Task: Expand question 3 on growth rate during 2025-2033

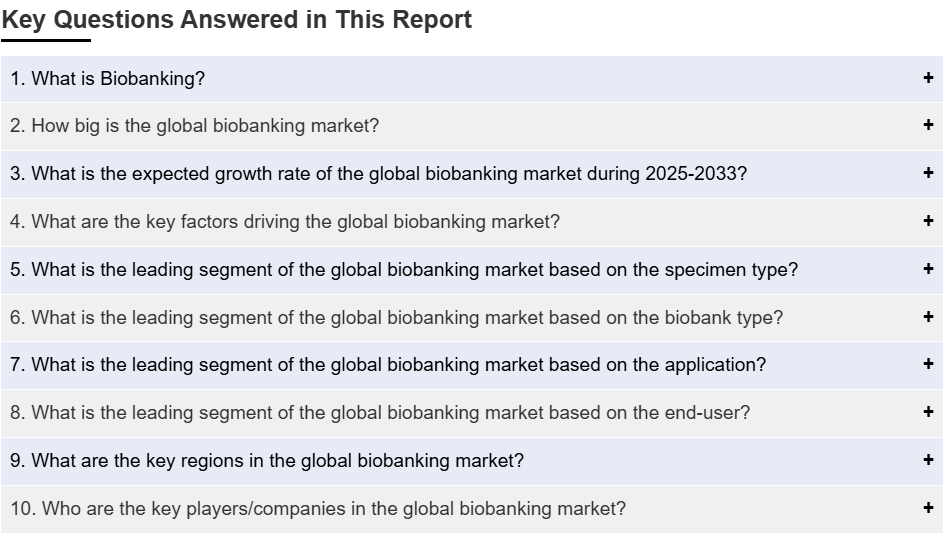Action: click(x=472, y=174)
